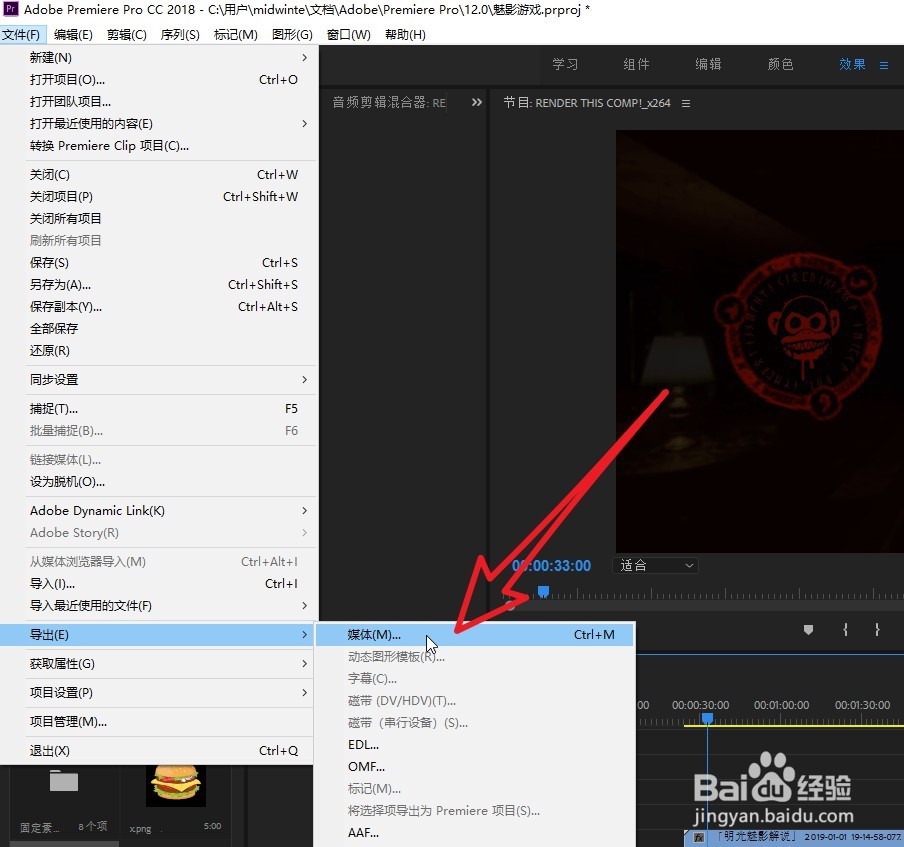Select 全部保存 menu entry

coord(159,328)
